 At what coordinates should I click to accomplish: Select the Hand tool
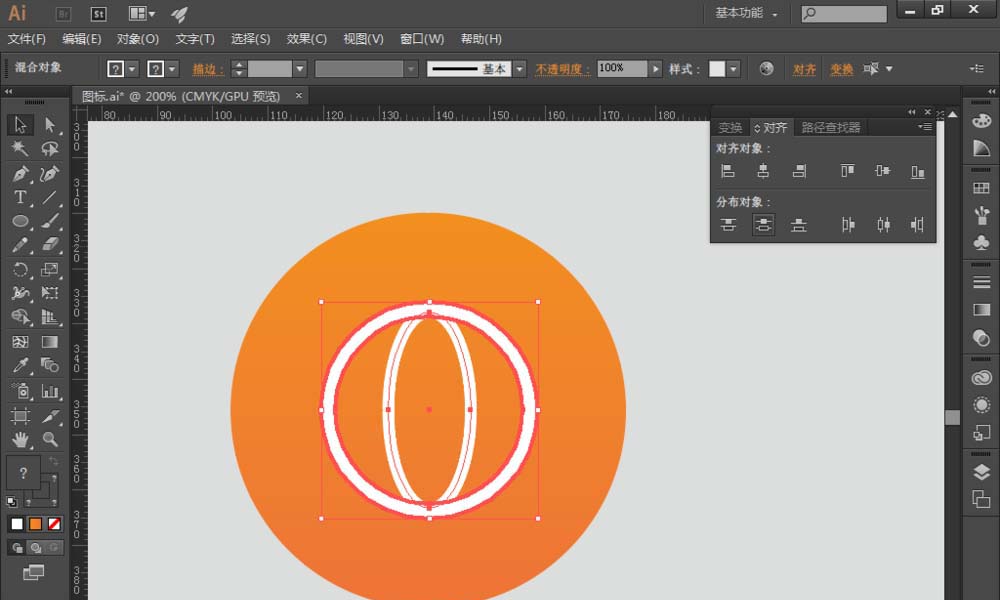pos(20,439)
